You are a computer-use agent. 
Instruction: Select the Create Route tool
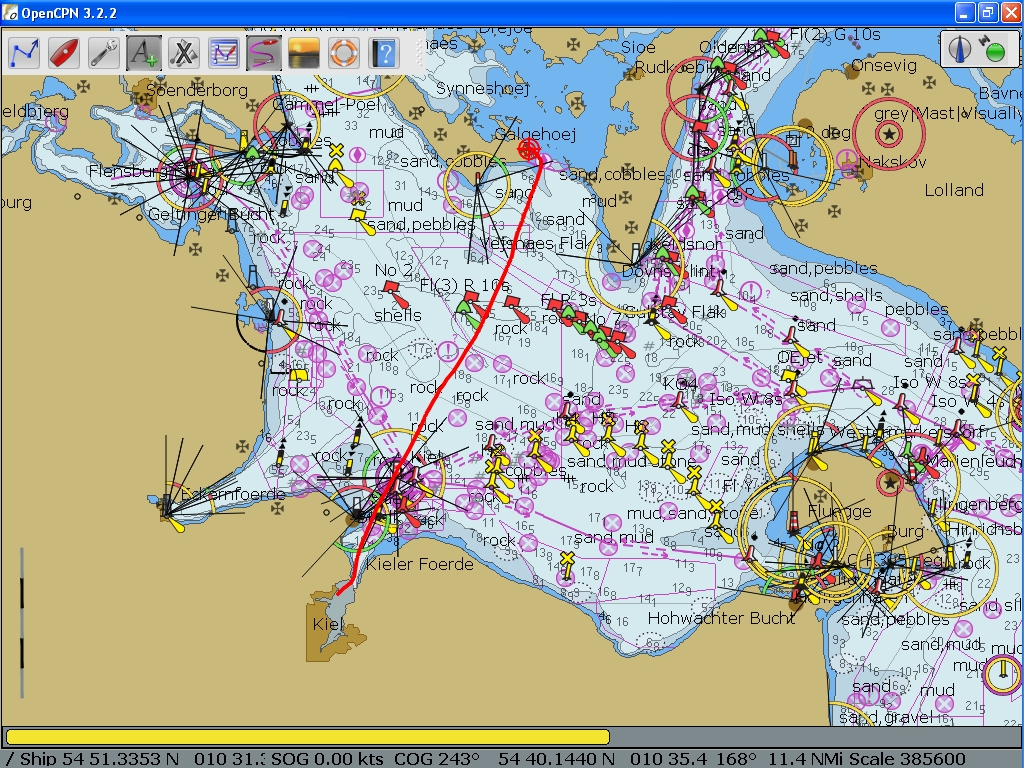click(x=24, y=53)
